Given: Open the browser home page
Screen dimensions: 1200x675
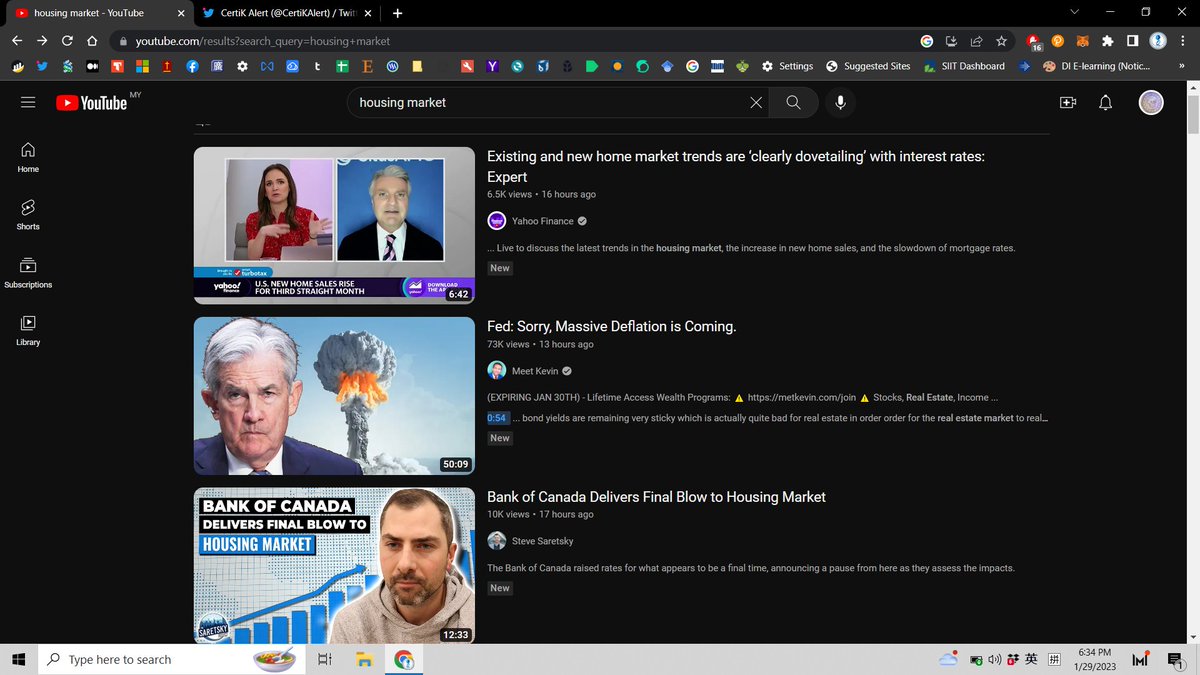Looking at the screenshot, I should 92,41.
